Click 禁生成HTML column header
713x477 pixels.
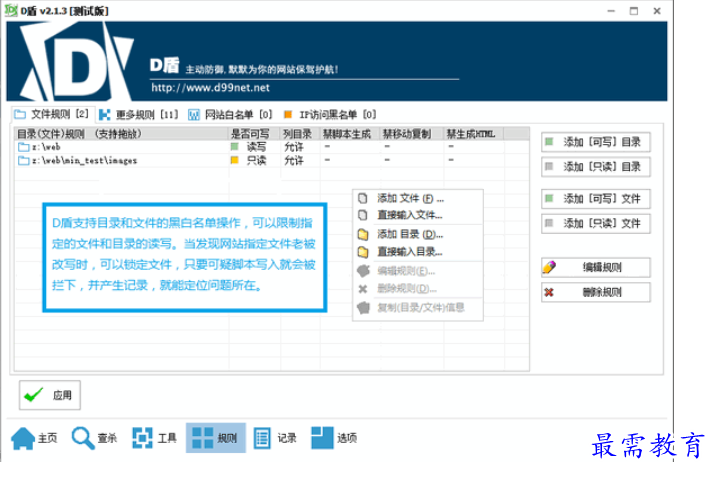[x=474, y=134]
